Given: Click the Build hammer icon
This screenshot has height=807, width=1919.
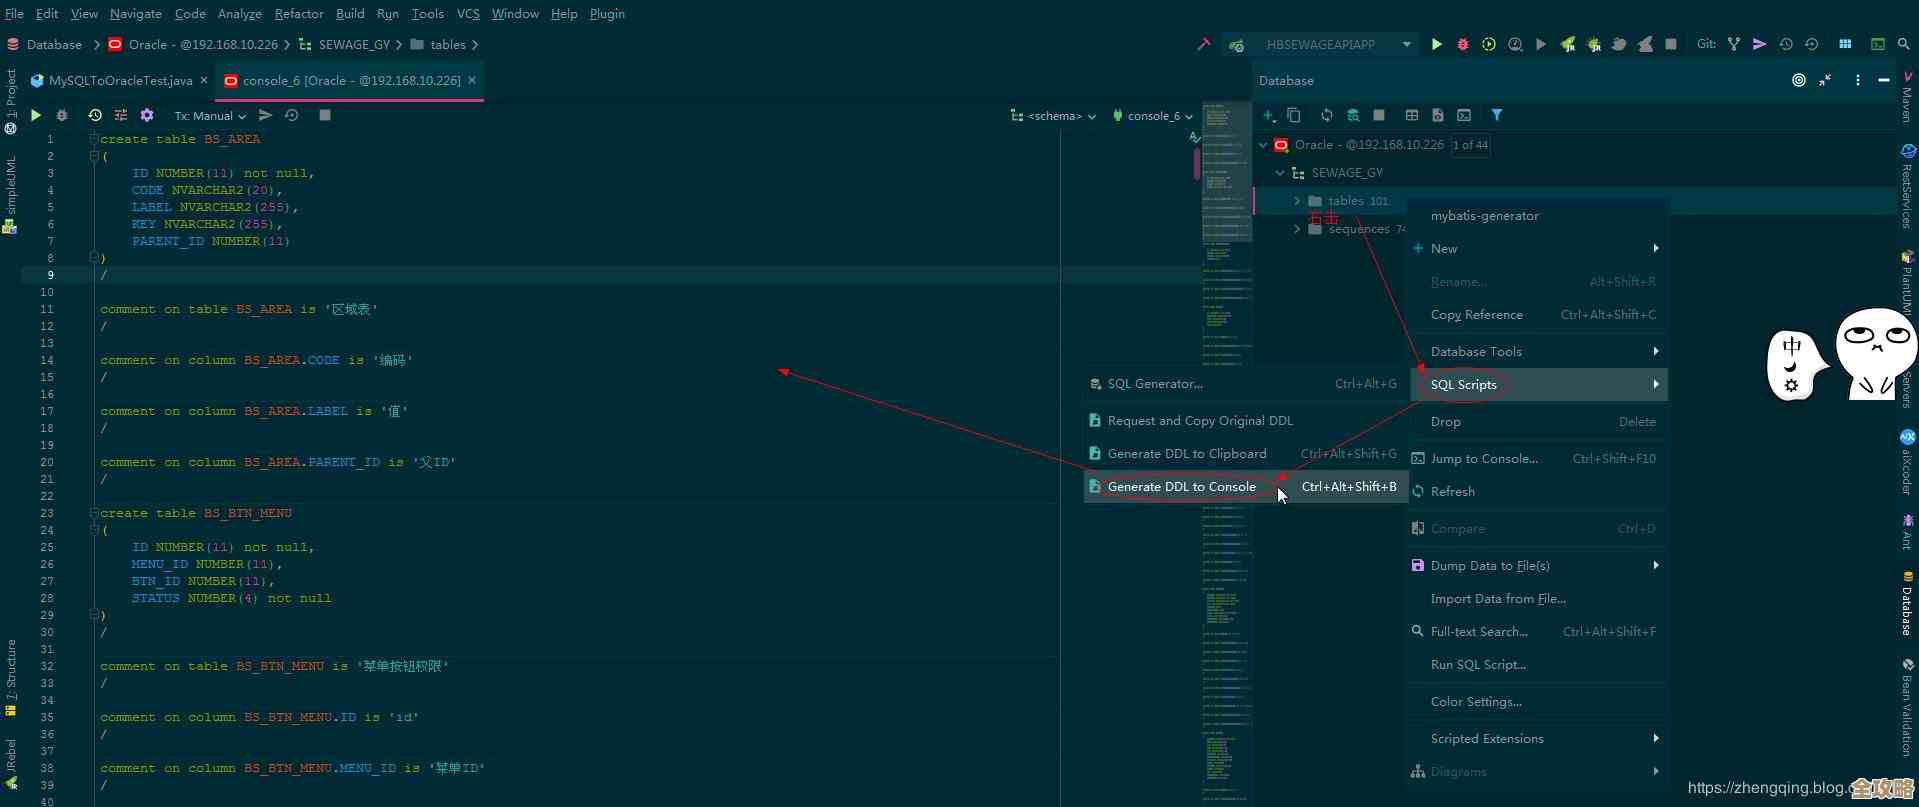Looking at the screenshot, I should 1204,44.
